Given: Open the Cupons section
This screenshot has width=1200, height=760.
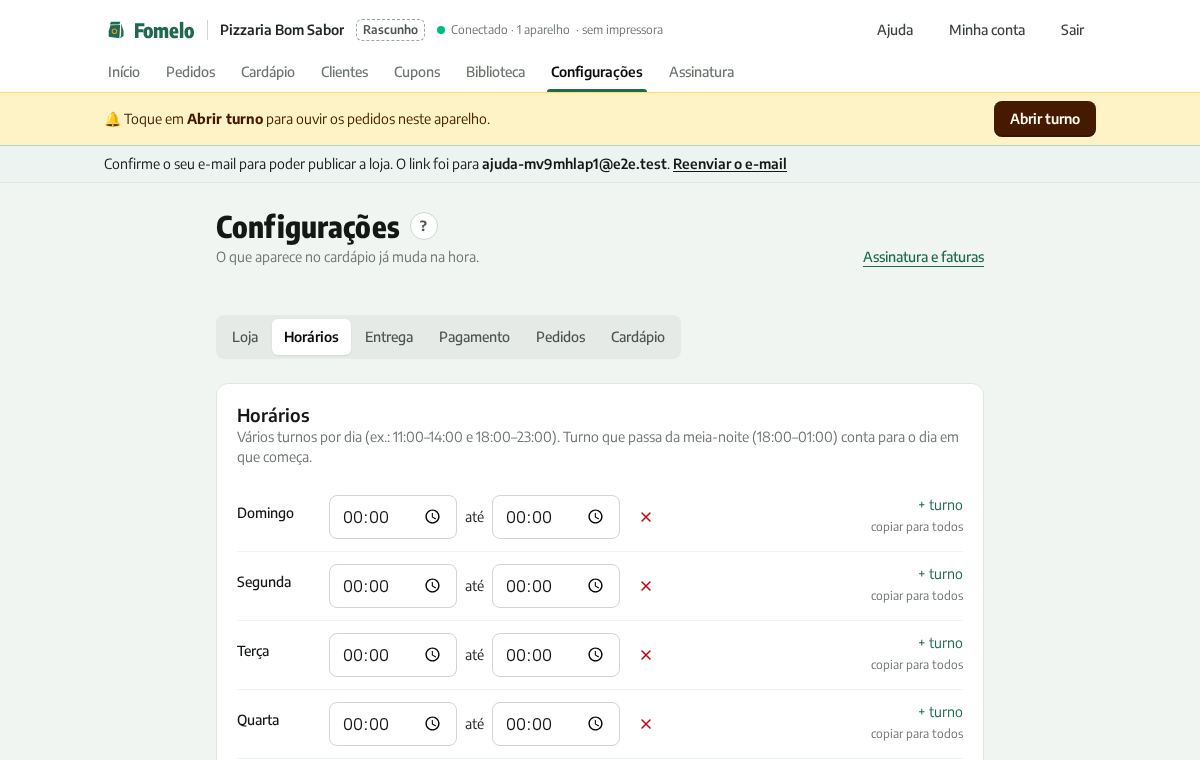Looking at the screenshot, I should click(x=417, y=72).
